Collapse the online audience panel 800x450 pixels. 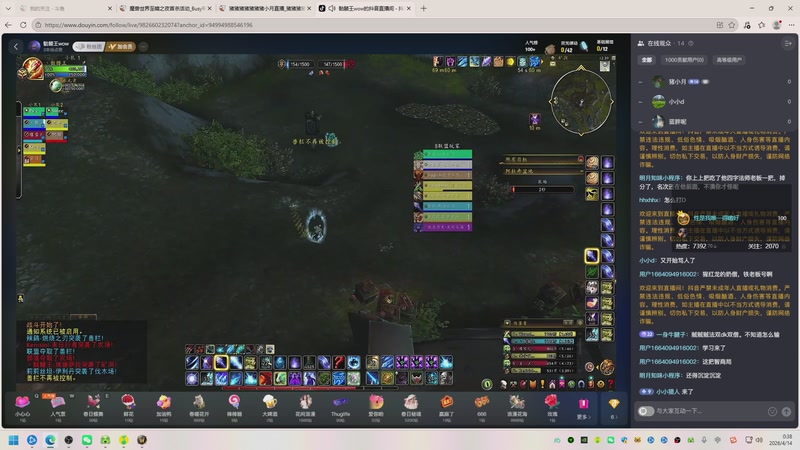tap(788, 43)
